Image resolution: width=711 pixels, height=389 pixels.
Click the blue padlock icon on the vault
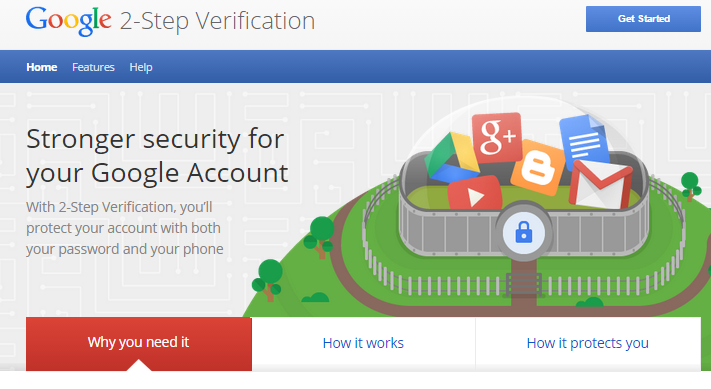point(524,232)
